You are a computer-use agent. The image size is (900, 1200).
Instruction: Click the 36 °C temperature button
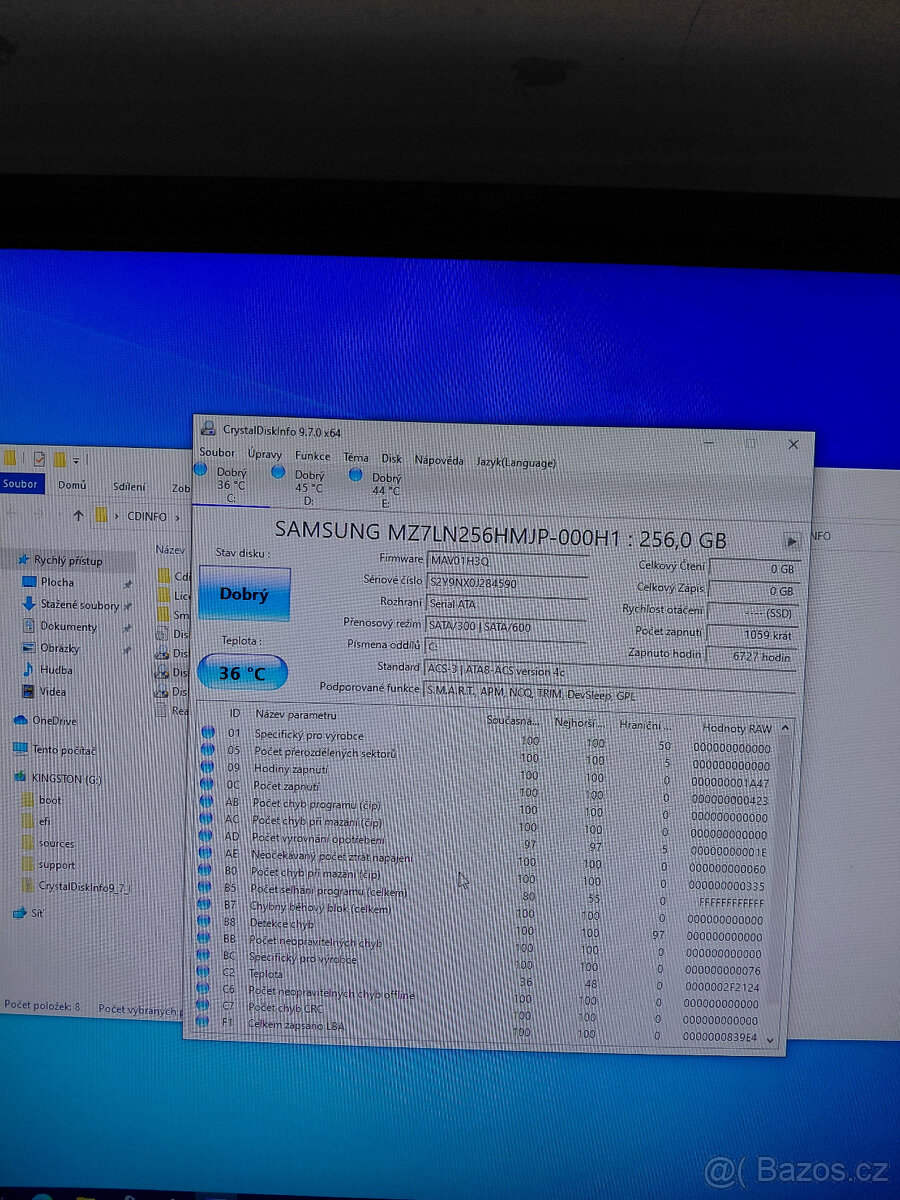click(242, 673)
